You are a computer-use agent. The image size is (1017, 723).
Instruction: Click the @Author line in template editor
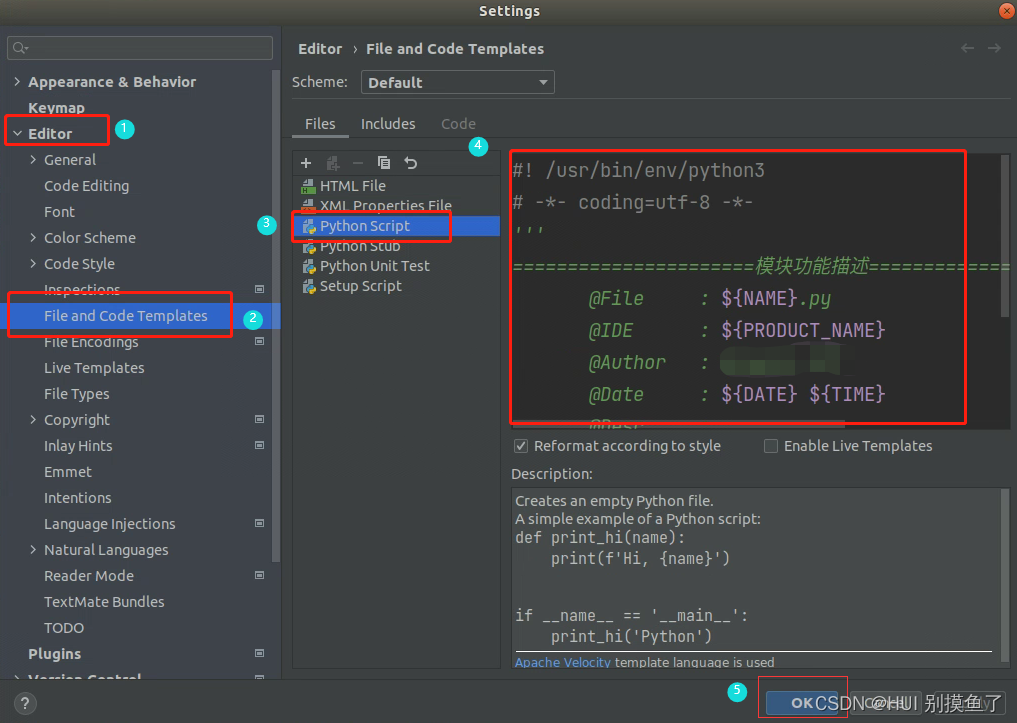tap(713, 362)
